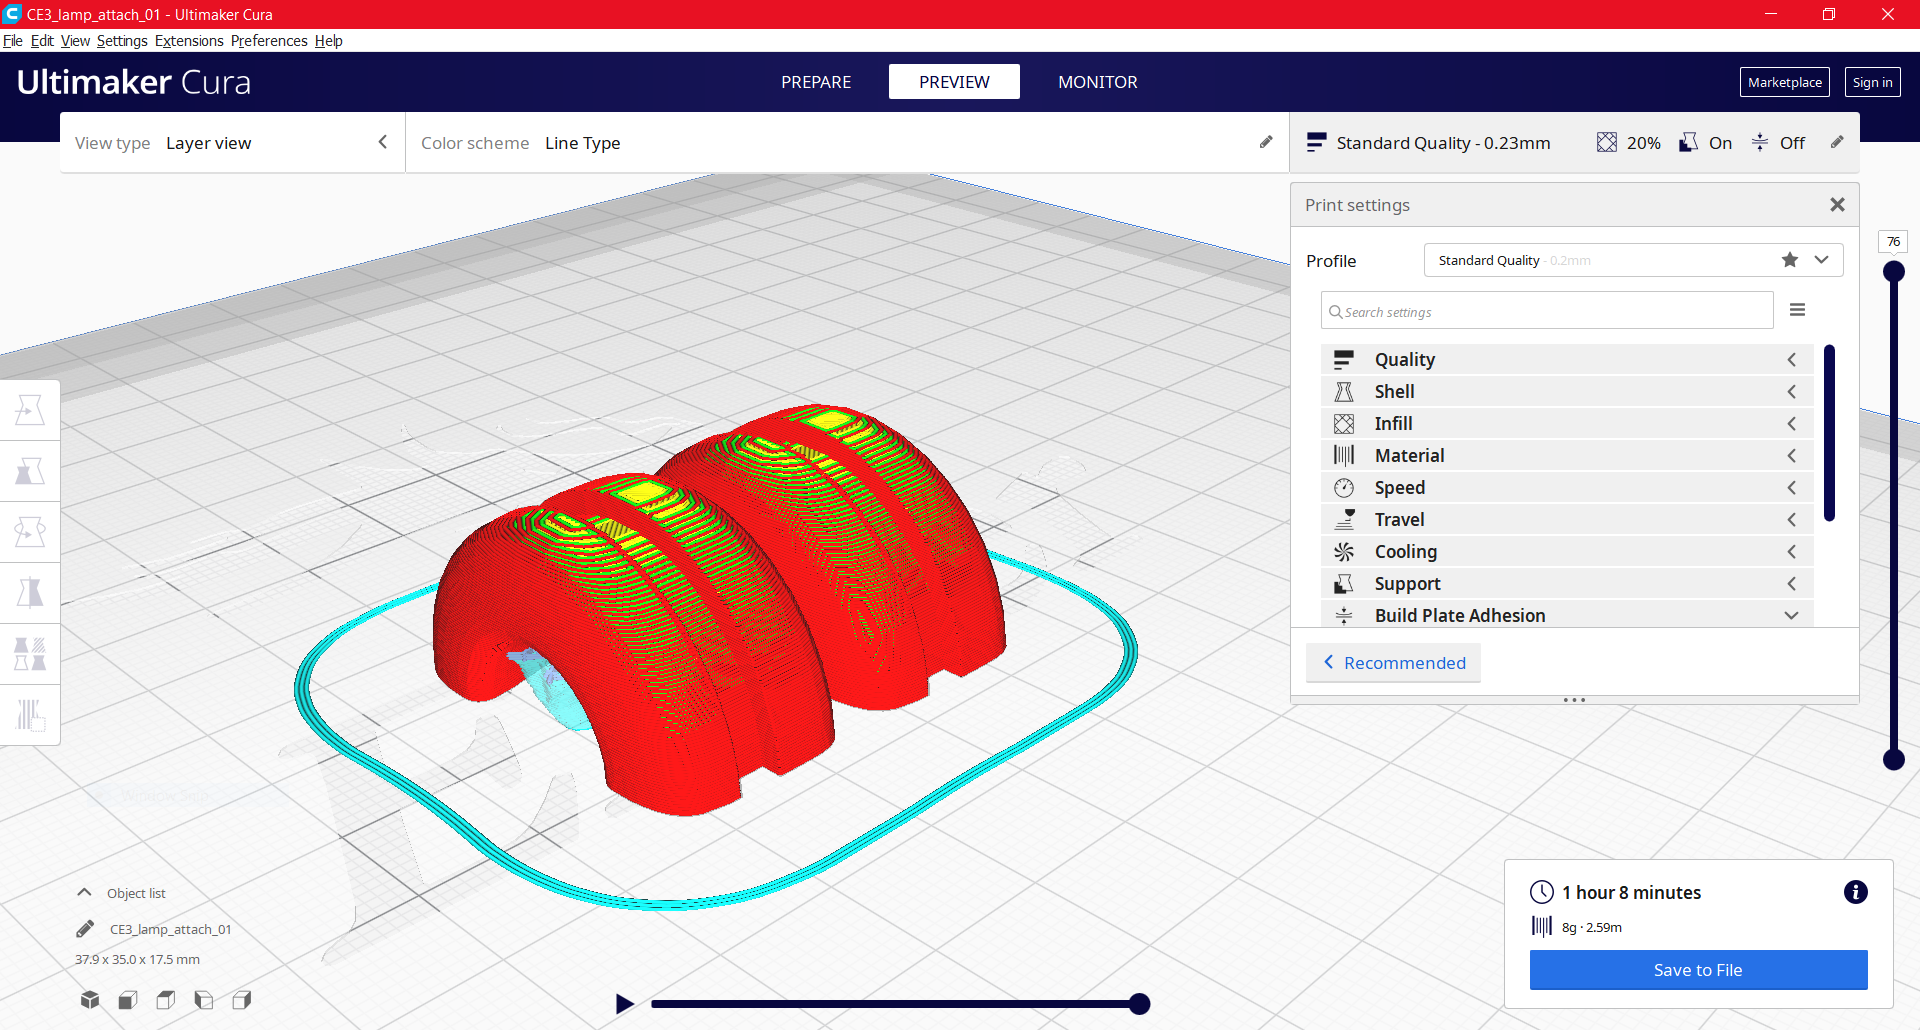Click the support On icon in summary bar
The height and width of the screenshot is (1030, 1920).
1688,142
